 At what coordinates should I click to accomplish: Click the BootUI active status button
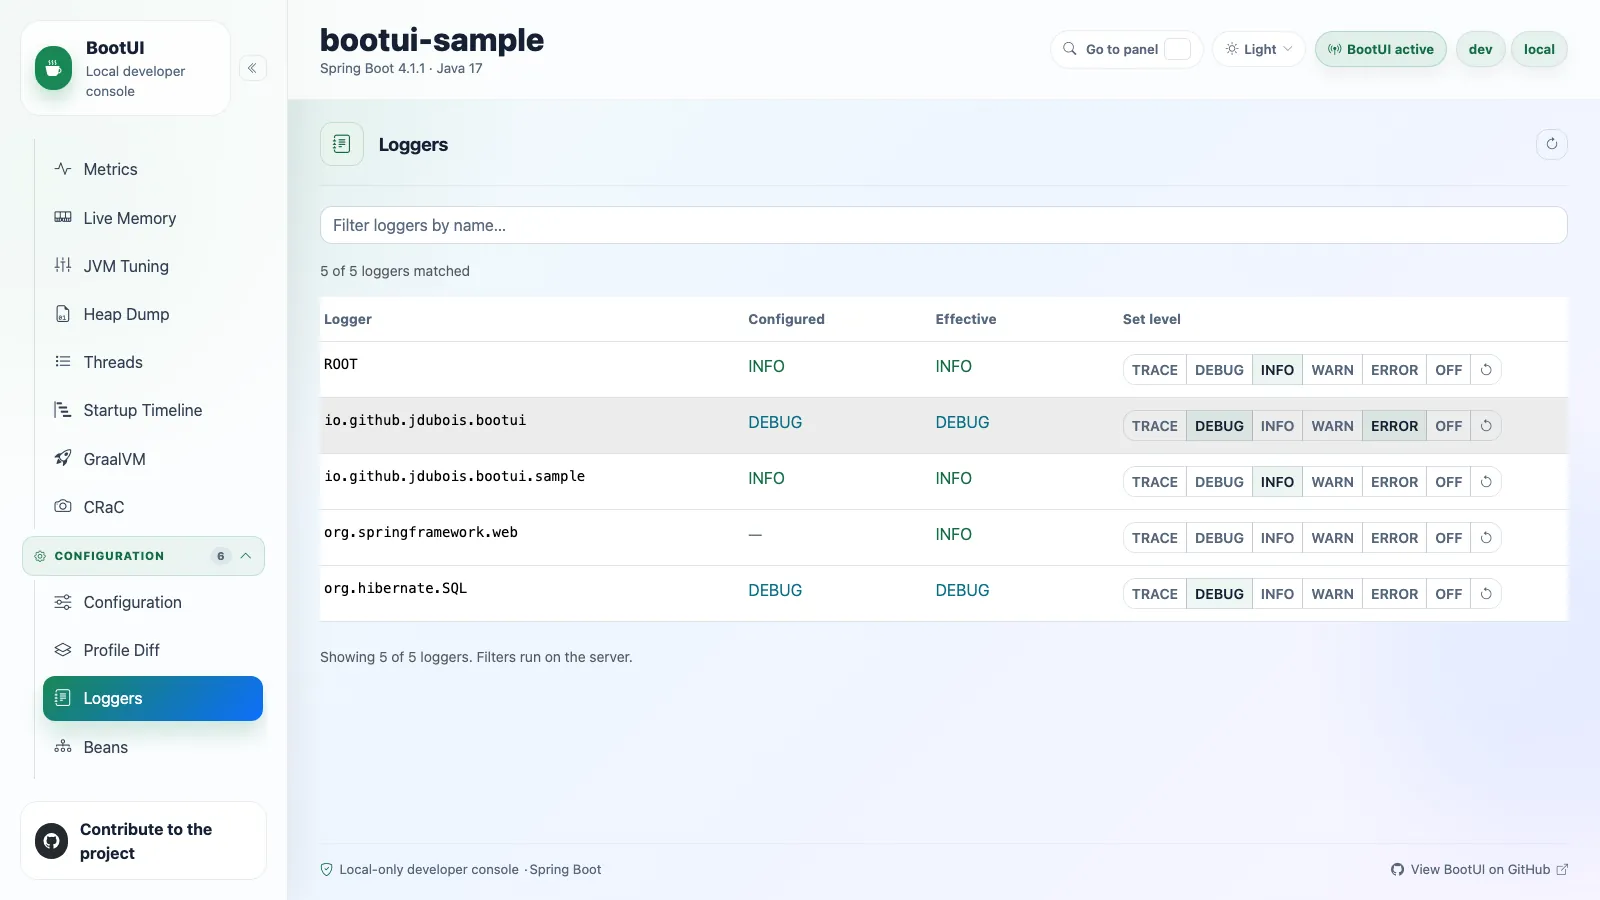[1380, 49]
